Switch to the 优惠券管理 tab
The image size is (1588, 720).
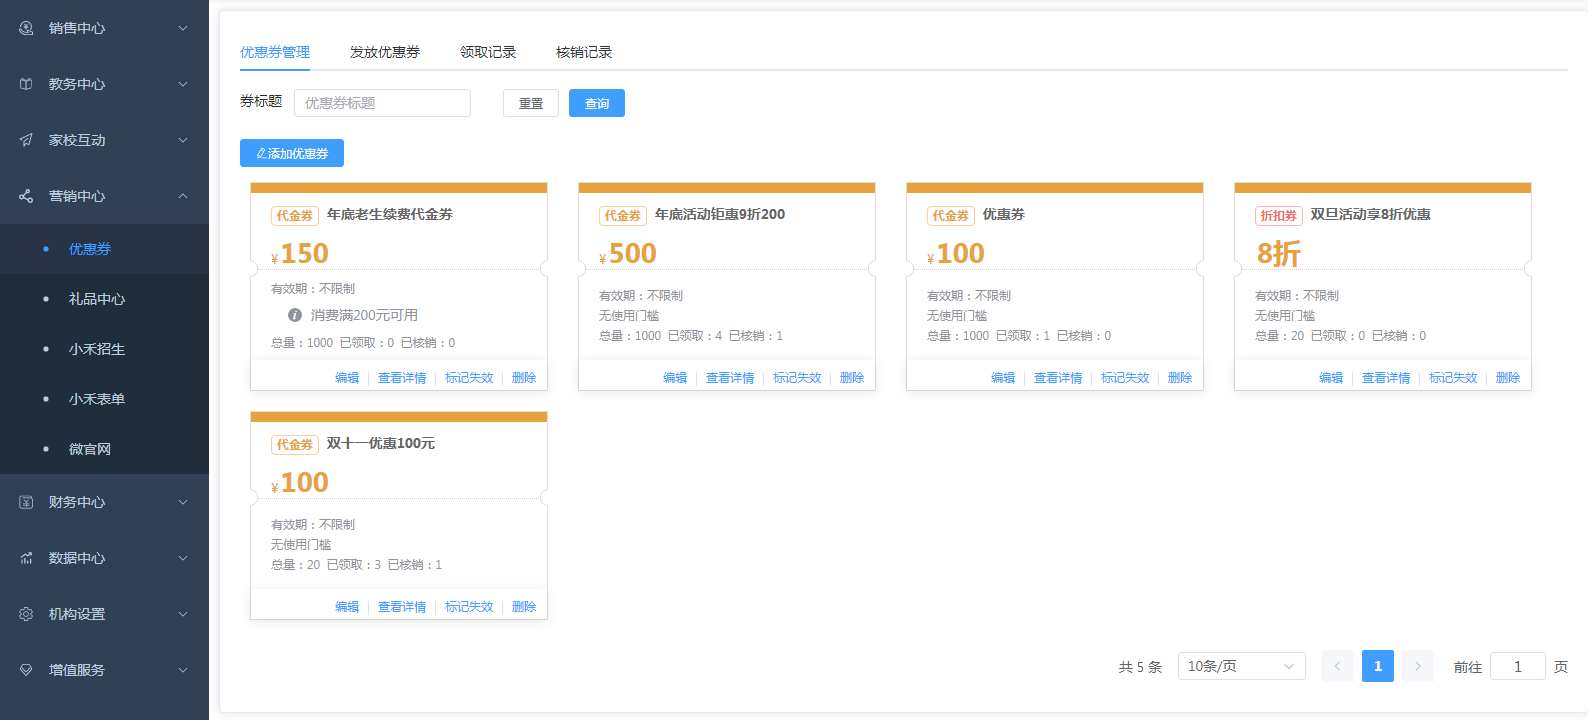[275, 52]
